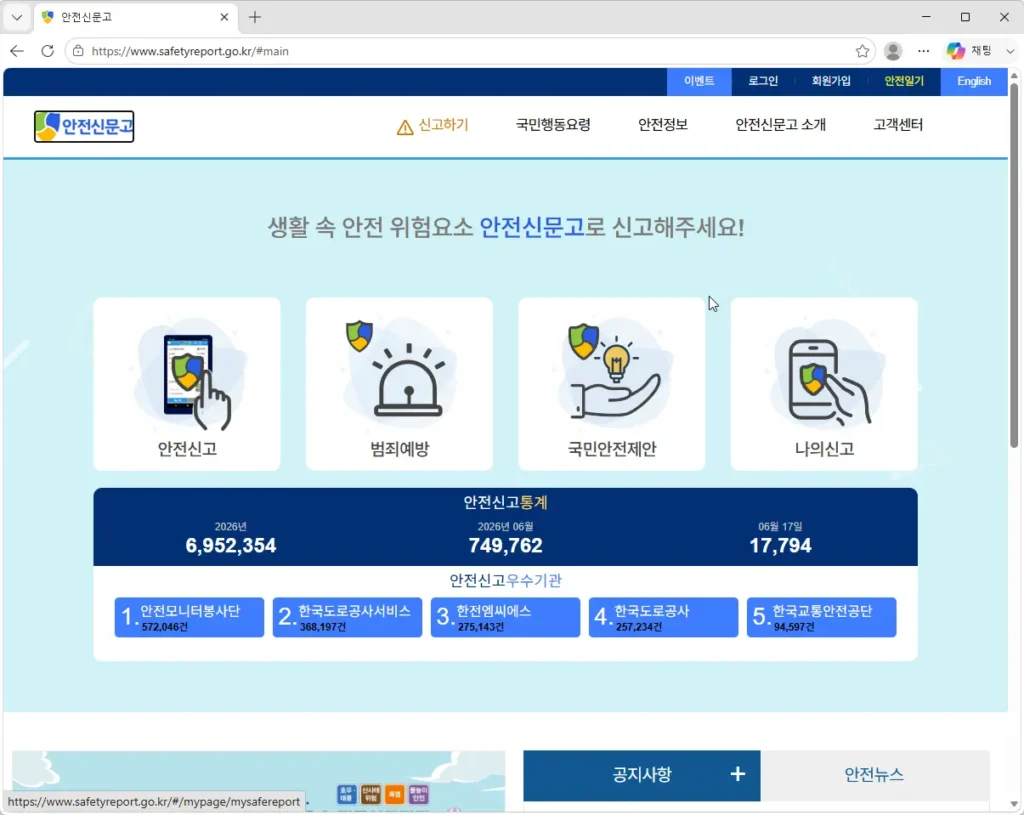The image size is (1024, 815).
Task: Click the address bar URL
Action: click(x=190, y=51)
